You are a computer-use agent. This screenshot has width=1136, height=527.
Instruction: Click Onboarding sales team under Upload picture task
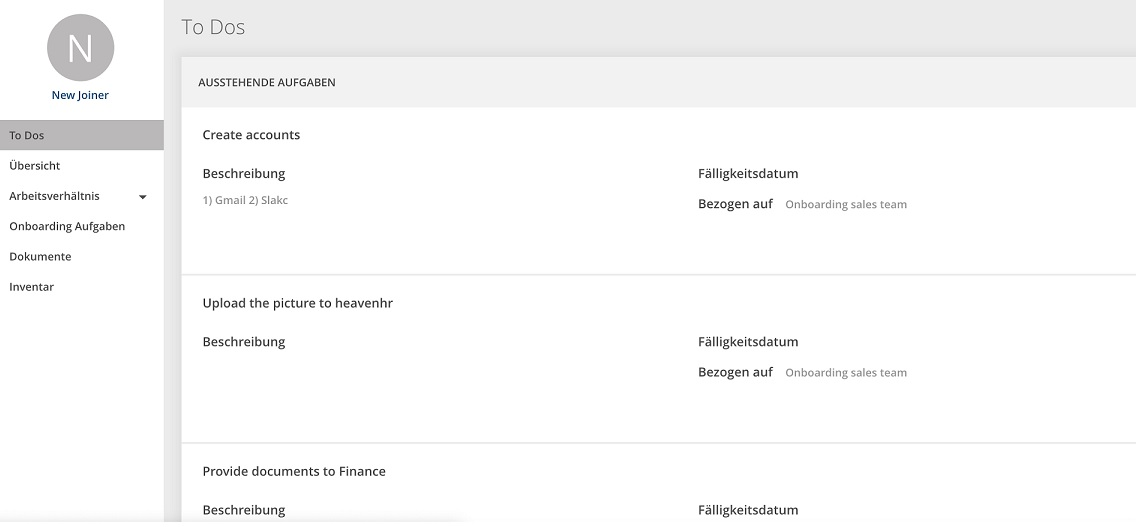tap(845, 373)
